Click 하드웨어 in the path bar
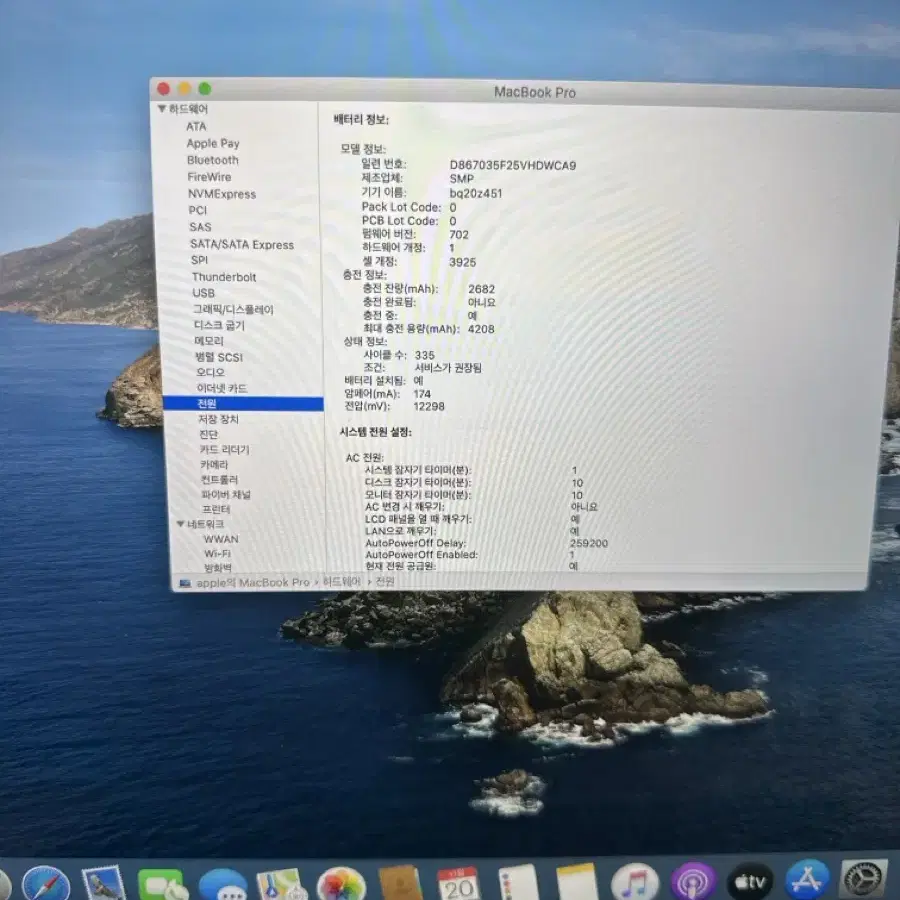 point(342,582)
